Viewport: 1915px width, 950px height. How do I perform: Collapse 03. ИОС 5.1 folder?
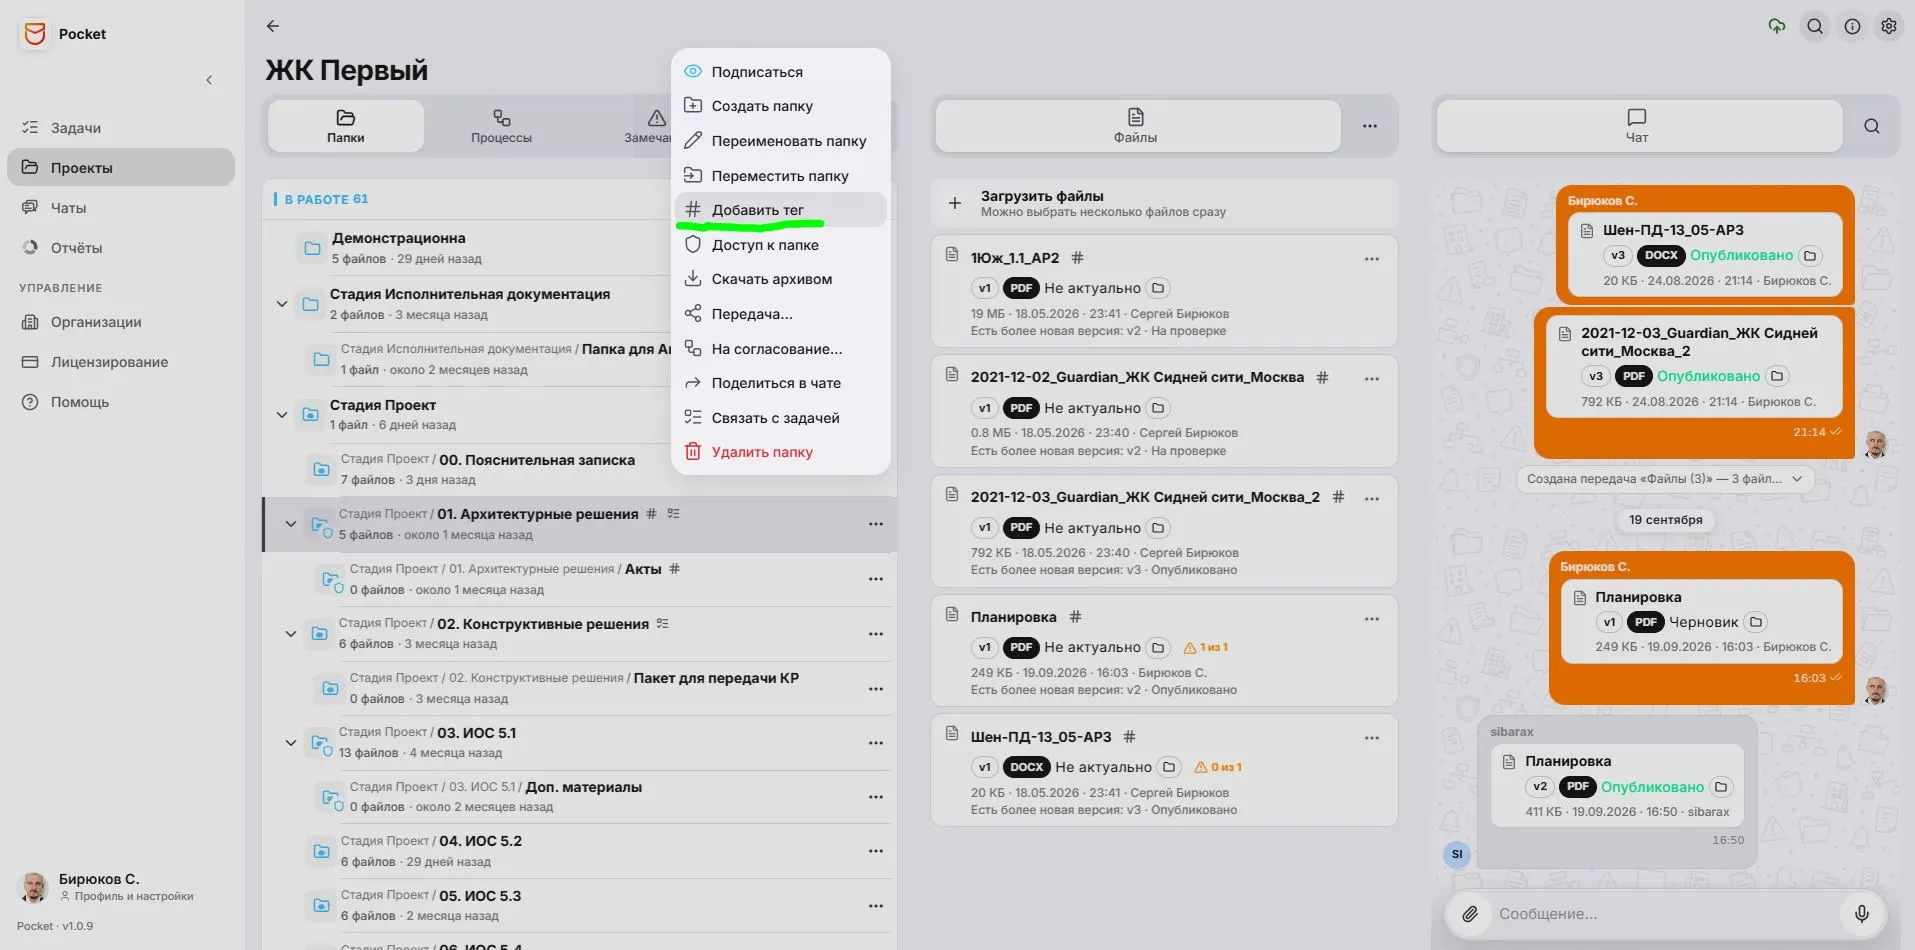291,743
